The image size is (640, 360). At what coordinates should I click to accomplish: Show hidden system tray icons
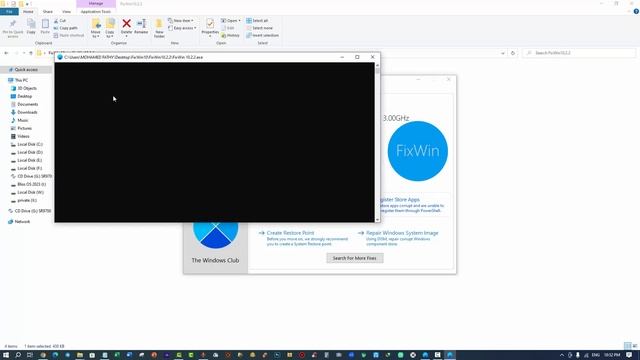562,355
